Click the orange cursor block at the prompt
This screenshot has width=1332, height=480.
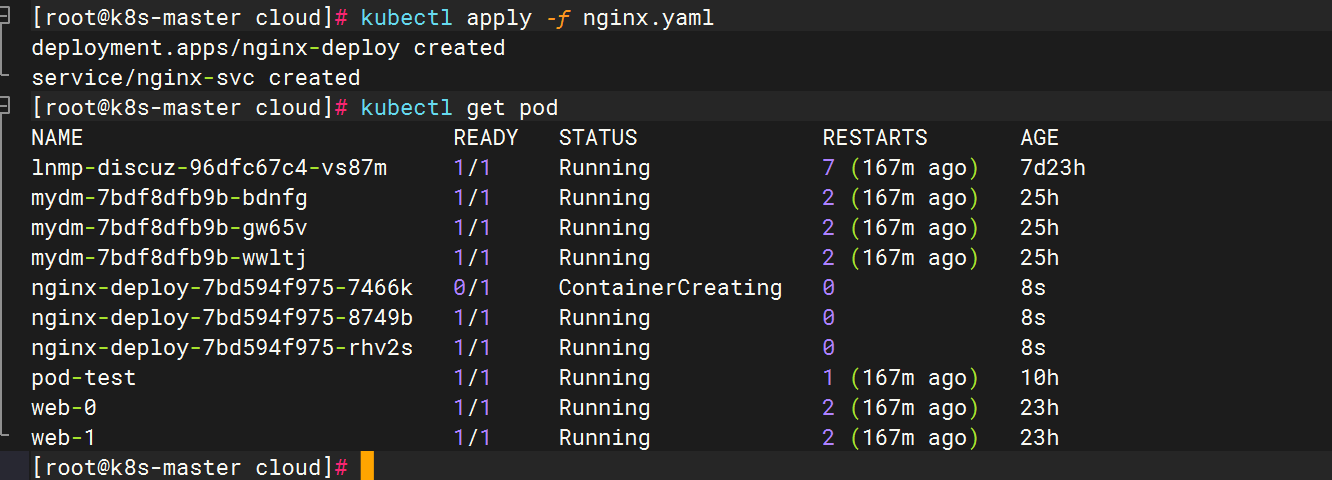tap(366, 466)
